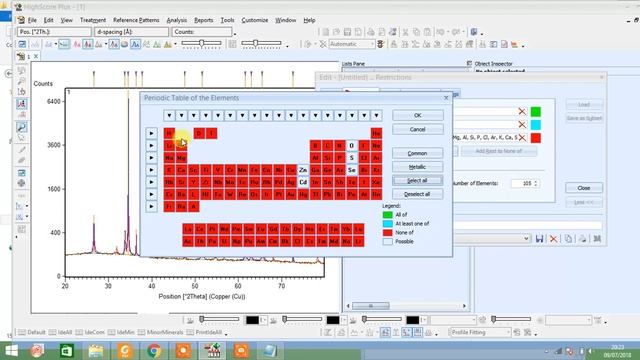This screenshot has width=640, height=360.
Task: Click the Print icon in top toolbar
Action: (371, 32)
